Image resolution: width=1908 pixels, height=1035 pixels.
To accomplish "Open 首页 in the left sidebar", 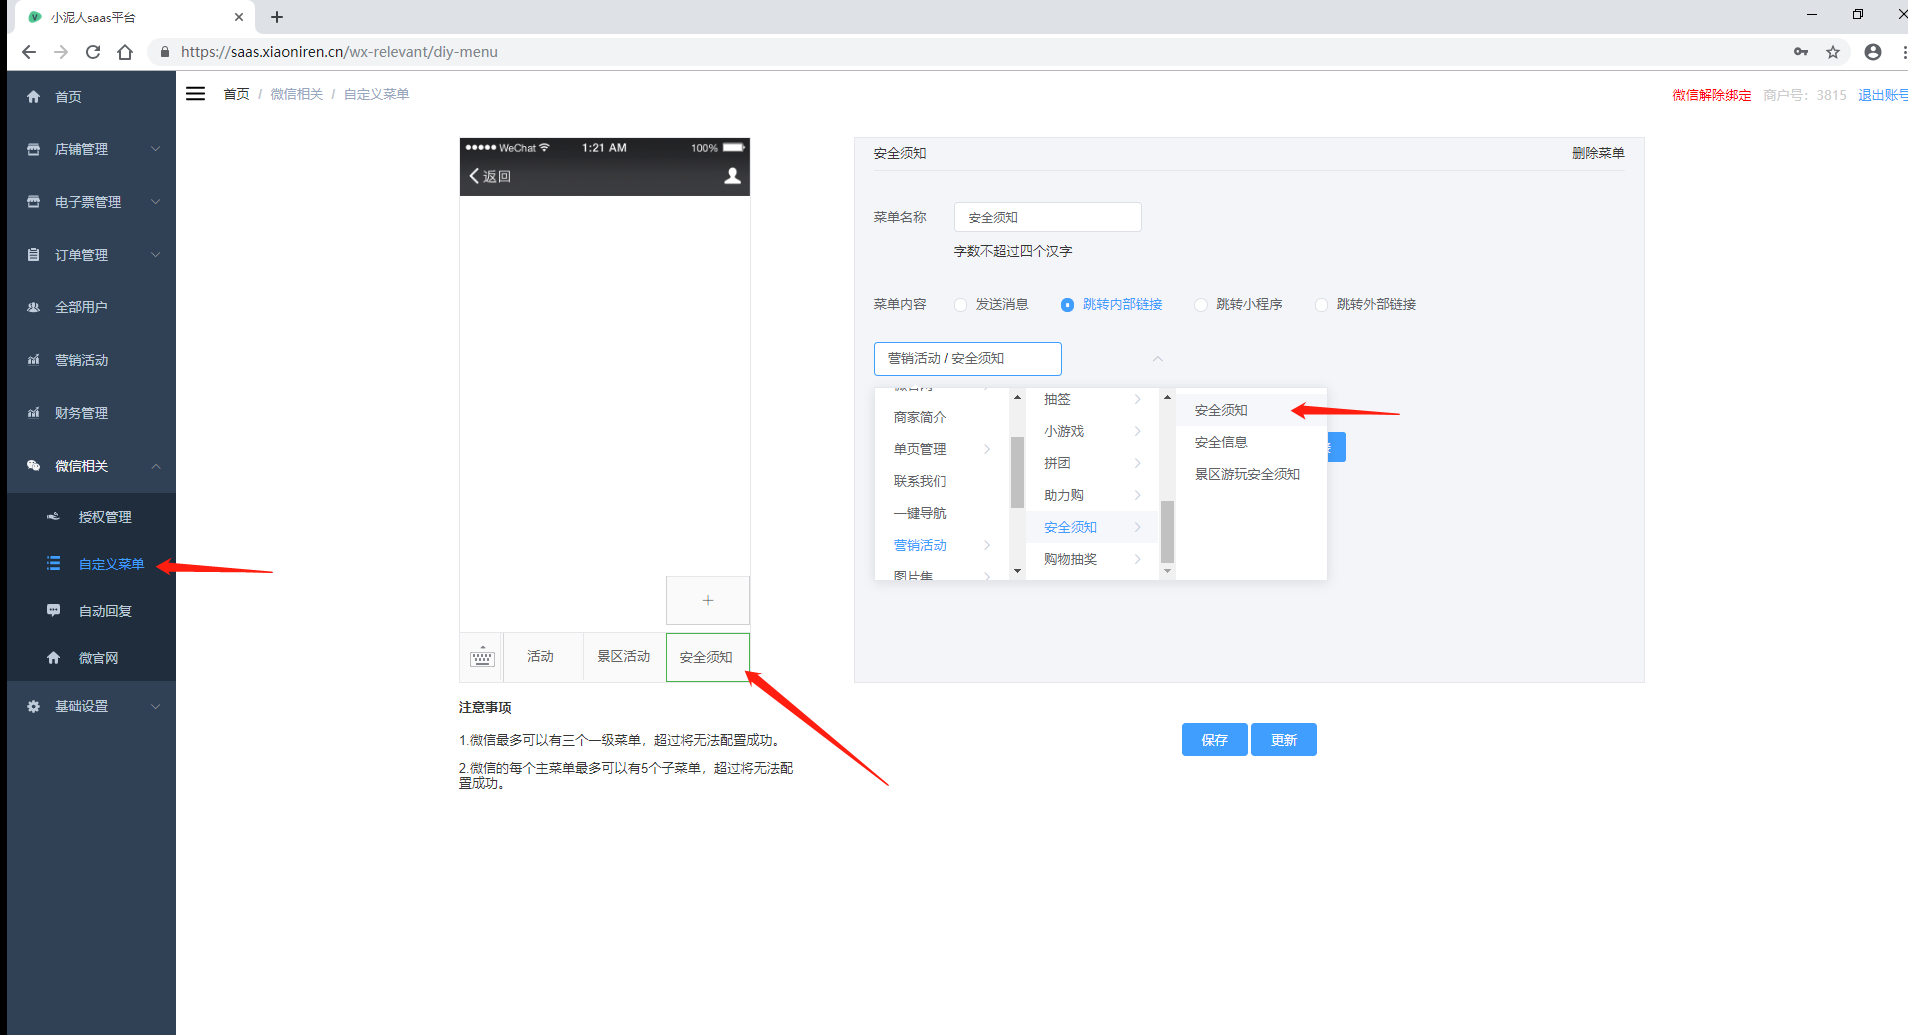I will (x=68, y=97).
